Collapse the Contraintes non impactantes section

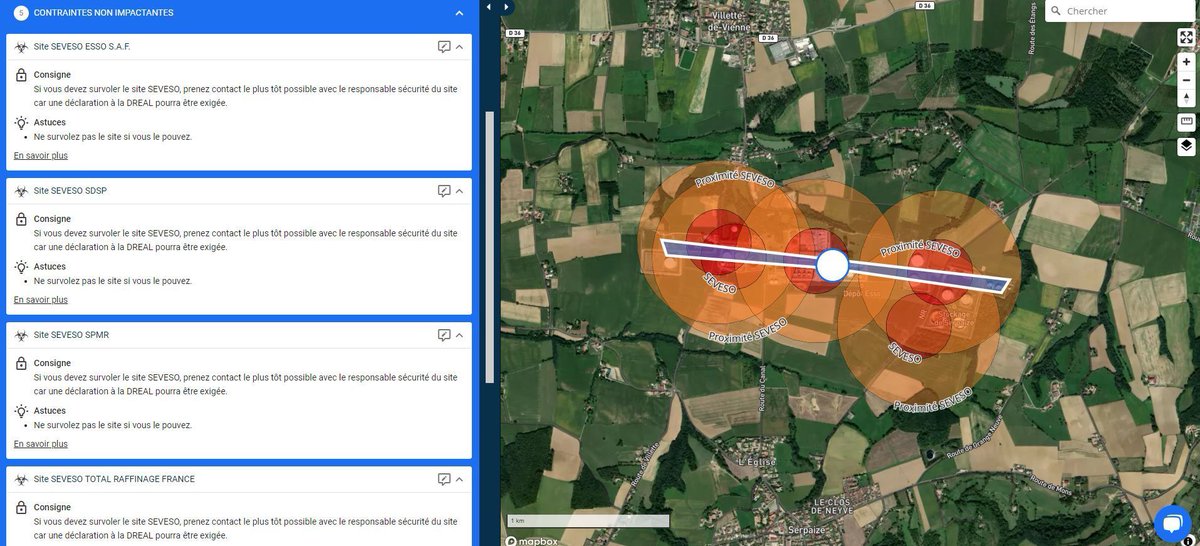click(x=459, y=13)
